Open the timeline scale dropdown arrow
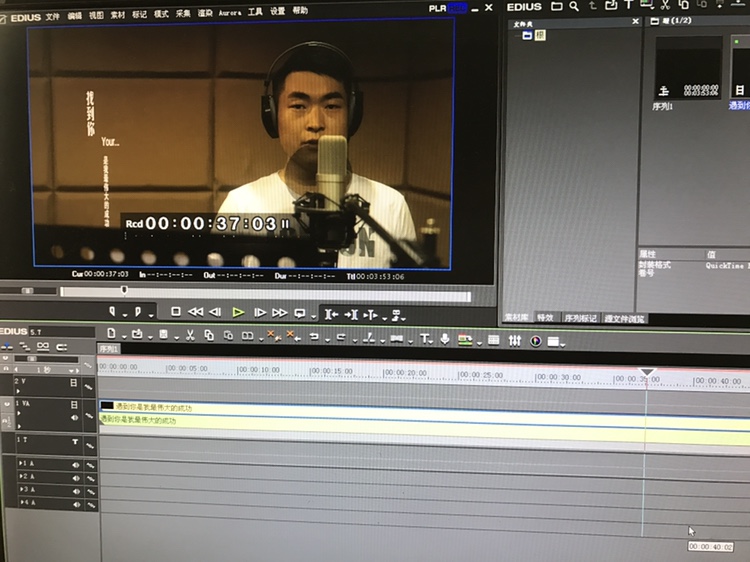The height and width of the screenshot is (562, 750). click(72, 371)
